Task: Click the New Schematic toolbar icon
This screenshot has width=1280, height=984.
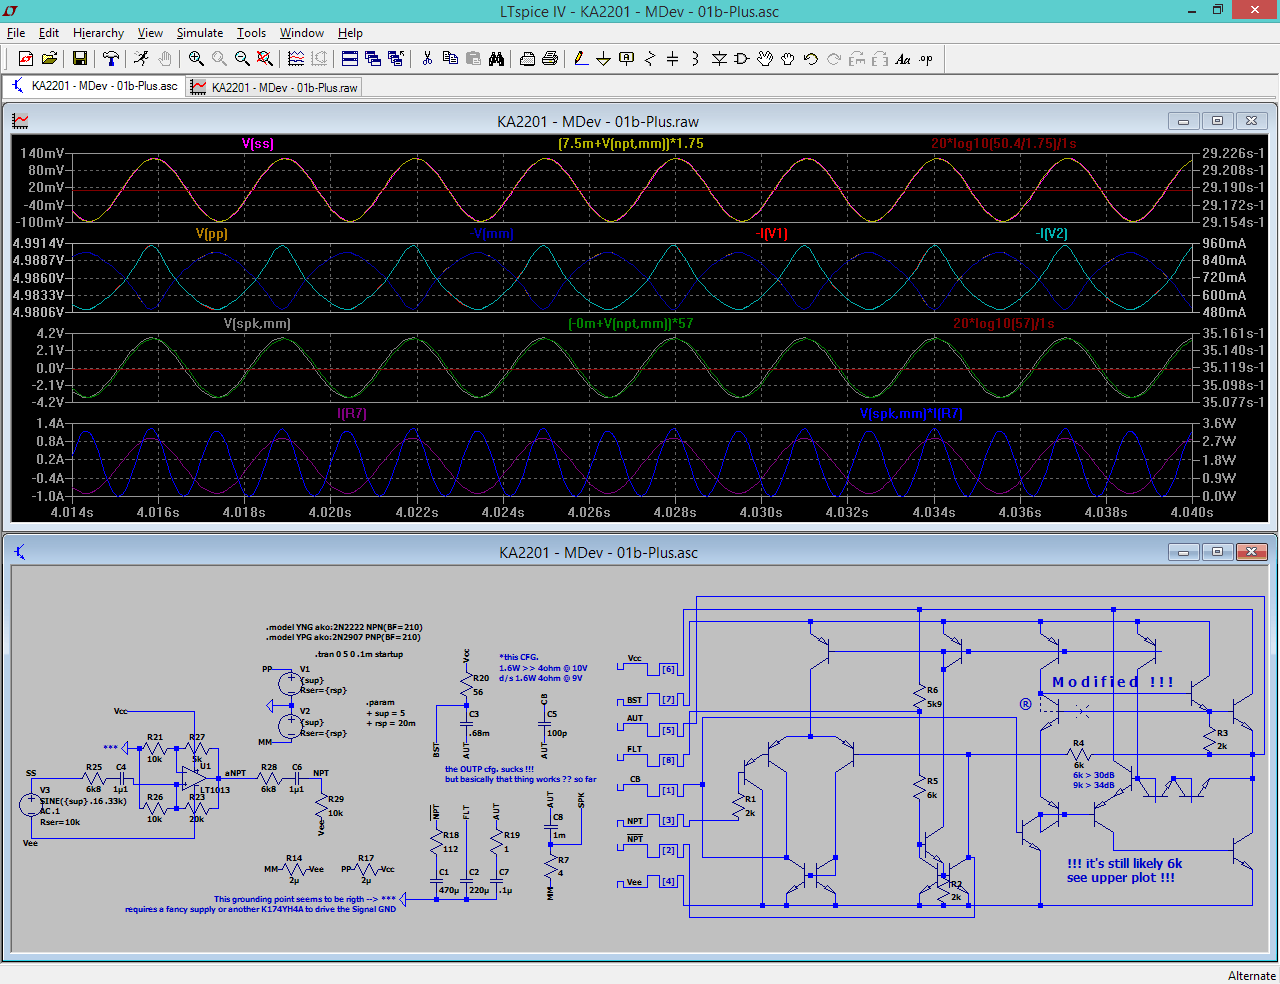Action: coord(26,59)
